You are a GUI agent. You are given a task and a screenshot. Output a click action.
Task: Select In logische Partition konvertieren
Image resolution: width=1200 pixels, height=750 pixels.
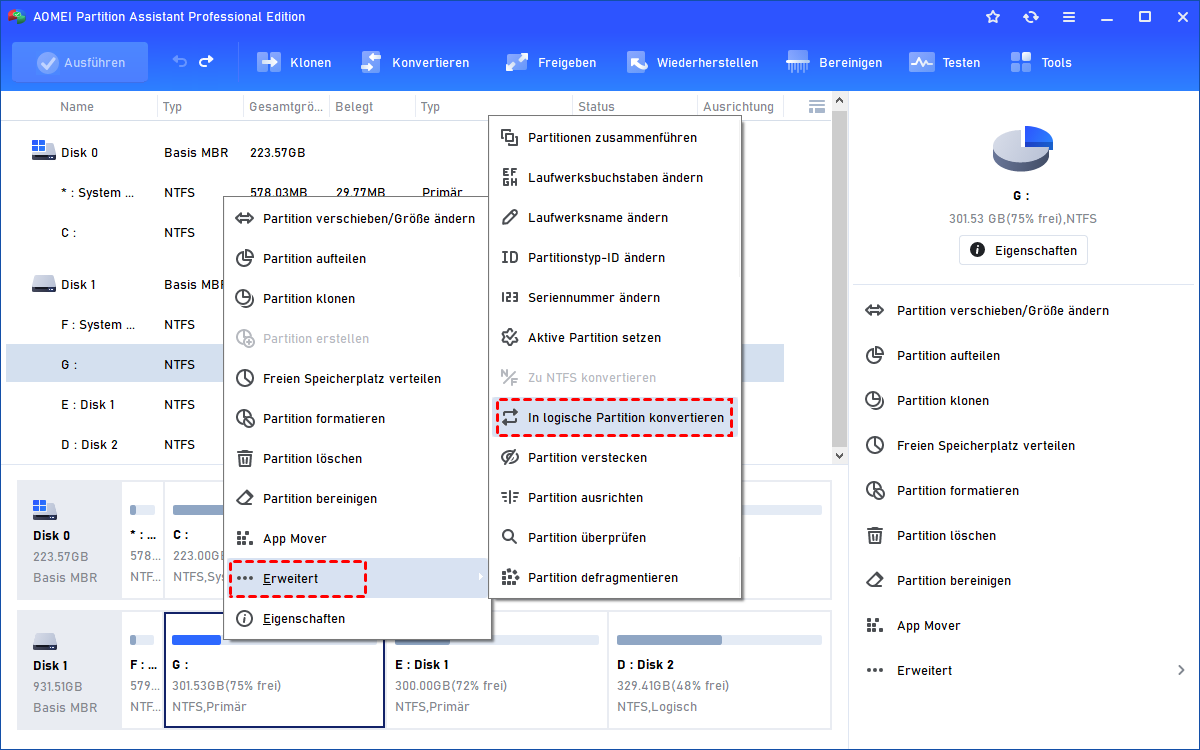(x=615, y=418)
